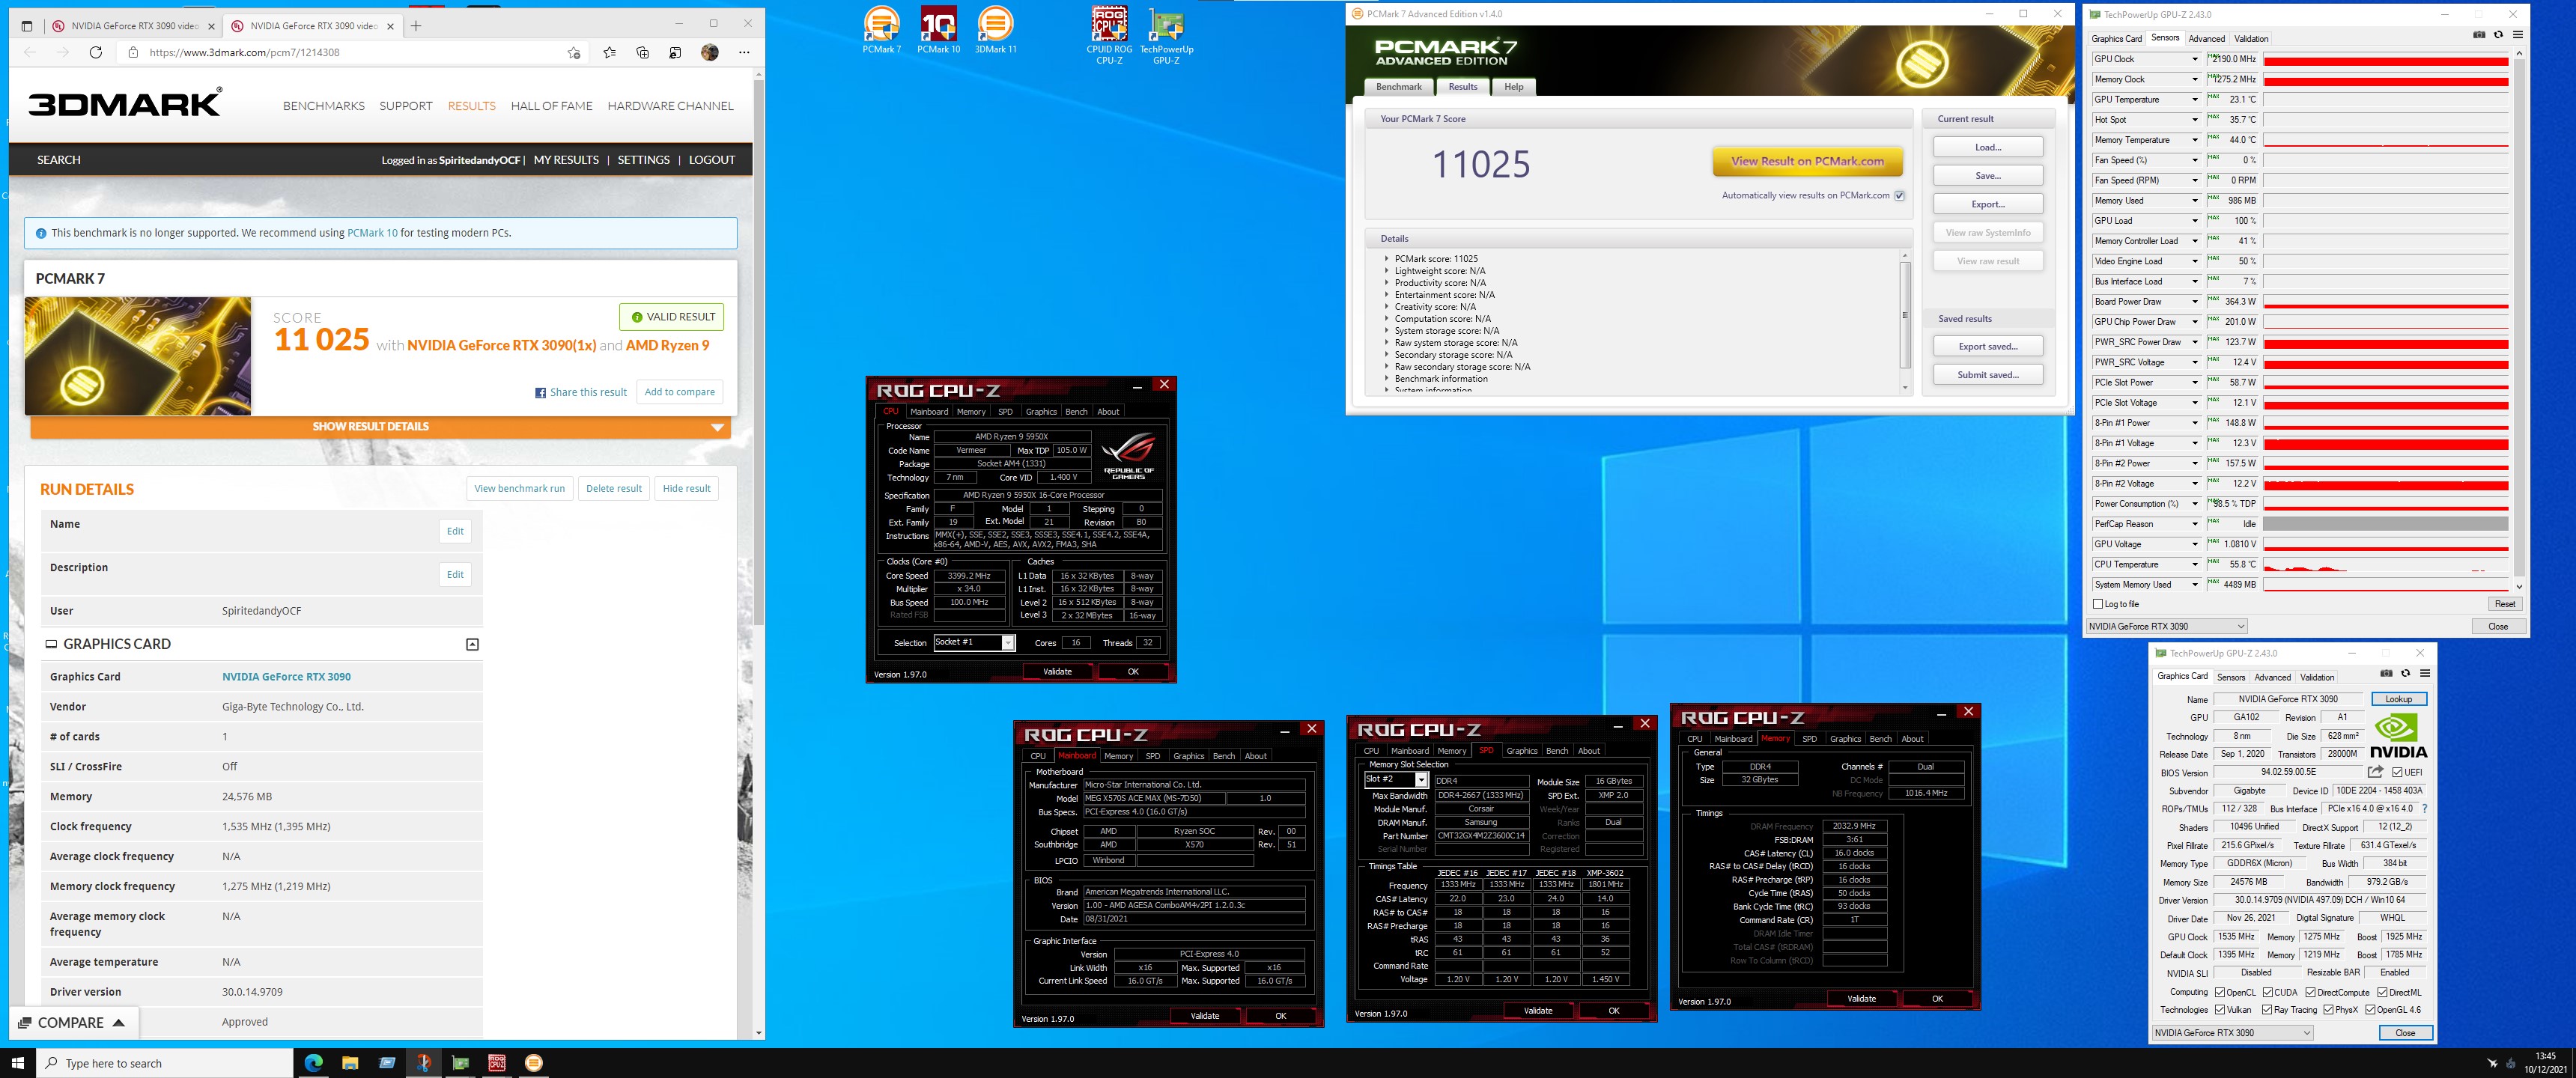Switch to the Results tab in PCMark 7
2576x1078 pixels.
pos(1462,87)
